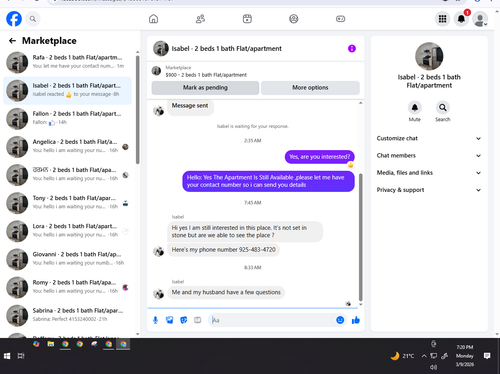Open the Groups icon in top bar
The height and width of the screenshot is (374, 500).
tap(294, 19)
